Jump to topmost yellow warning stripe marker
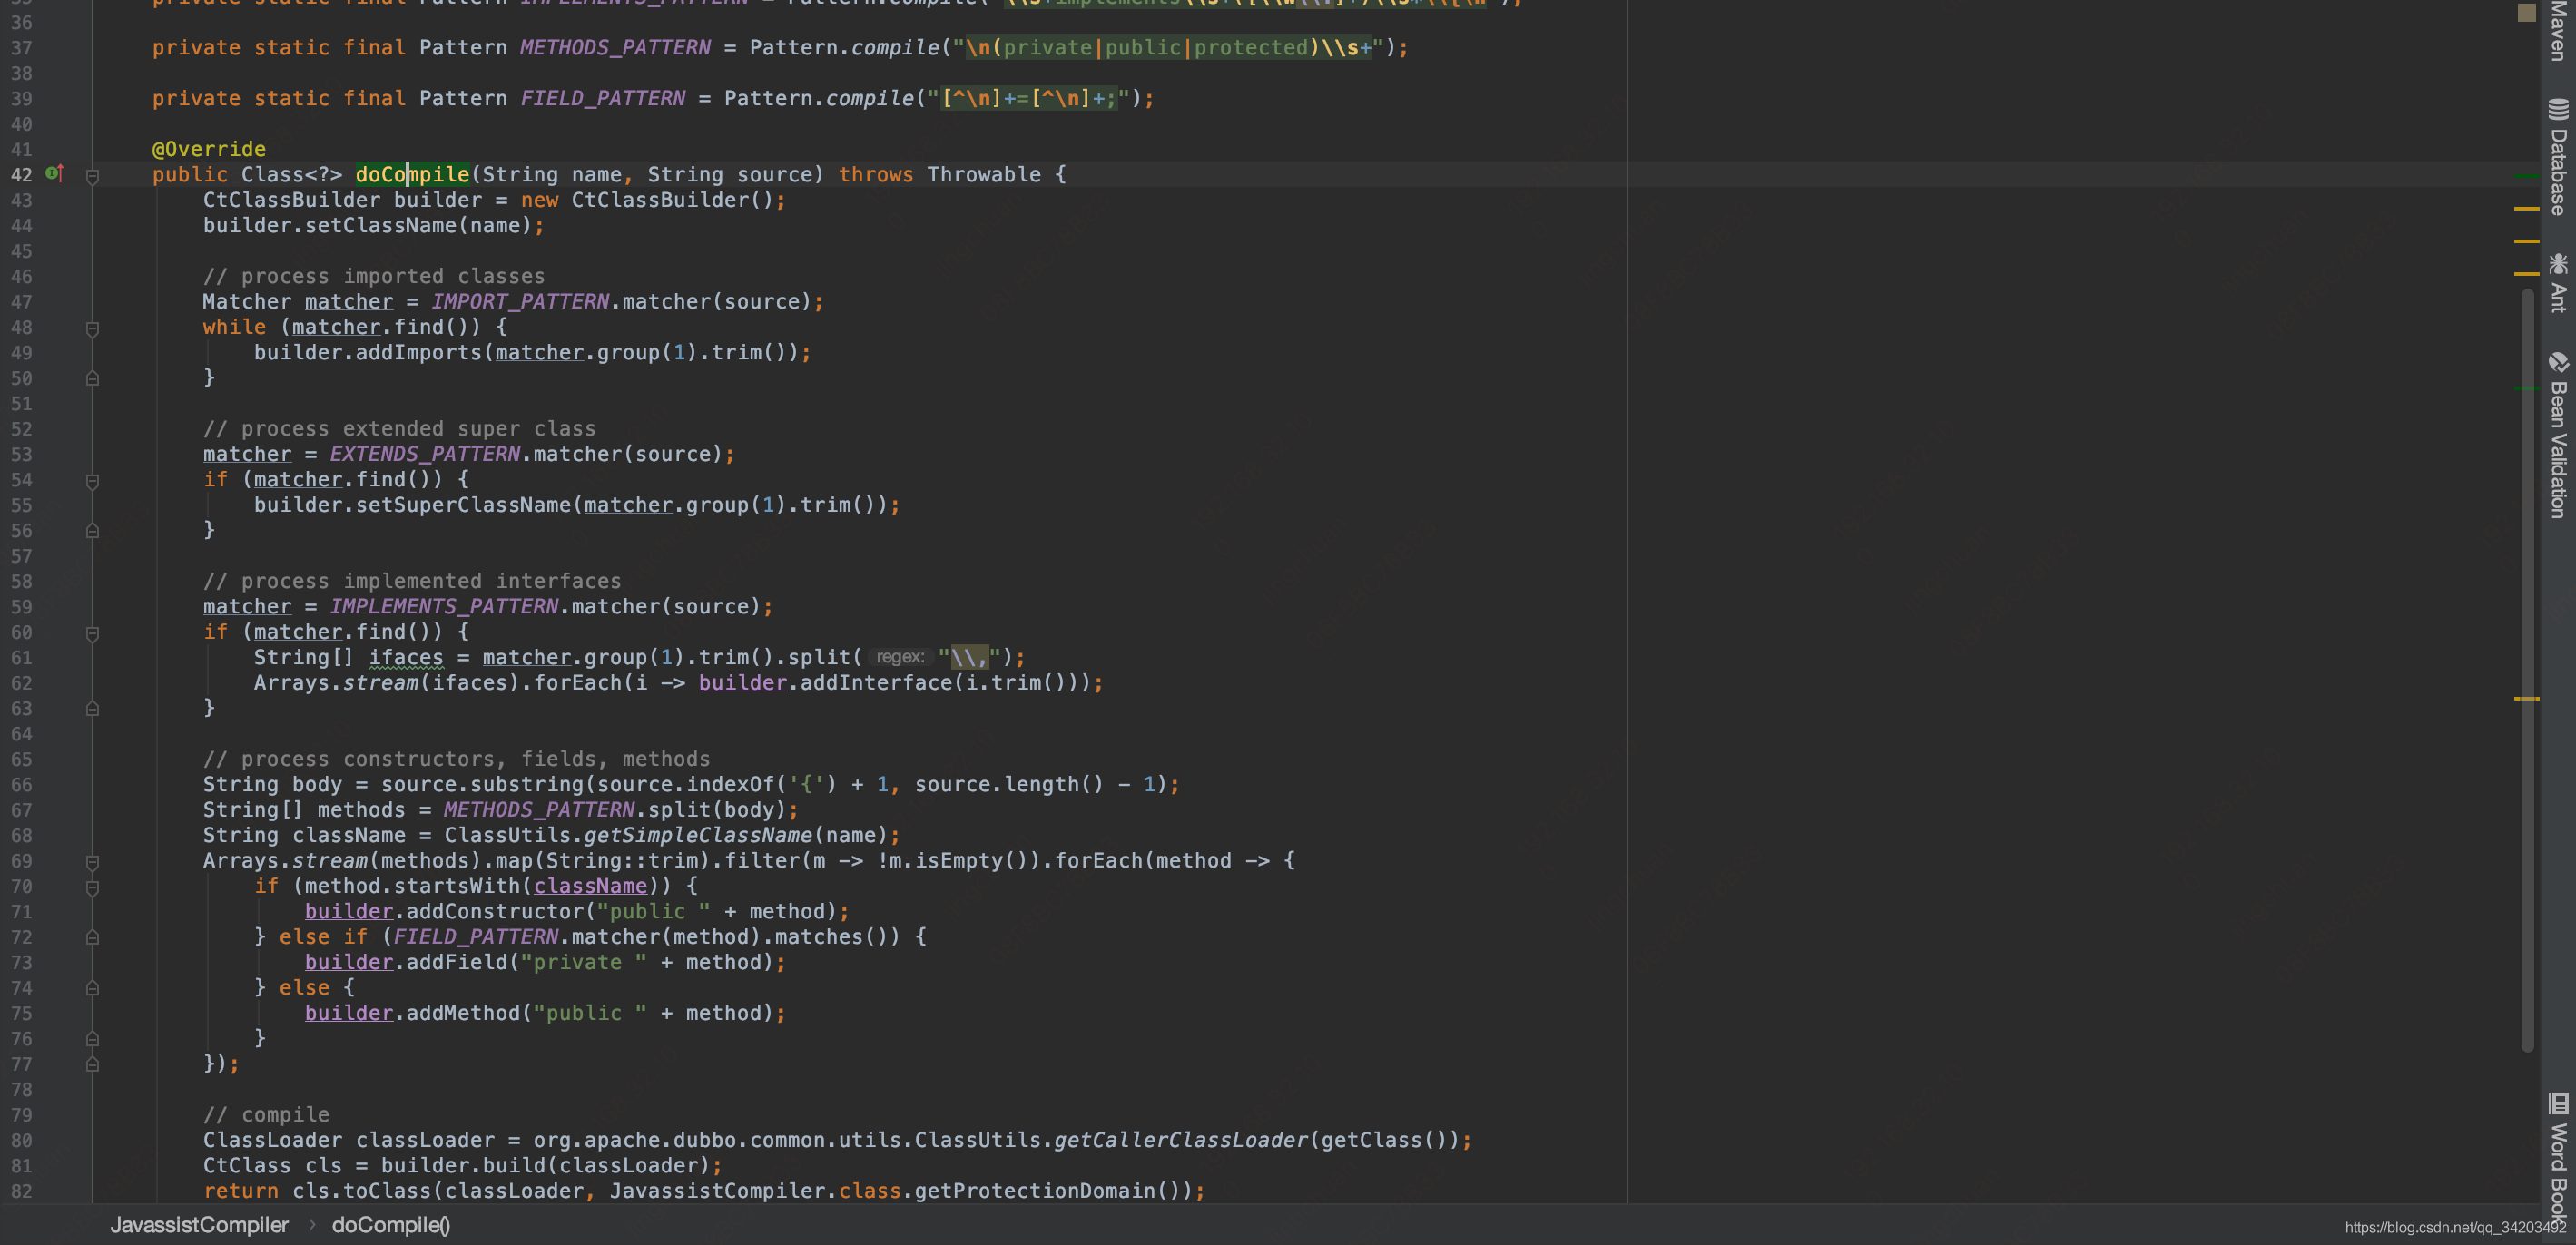 pyautogui.click(x=2526, y=208)
